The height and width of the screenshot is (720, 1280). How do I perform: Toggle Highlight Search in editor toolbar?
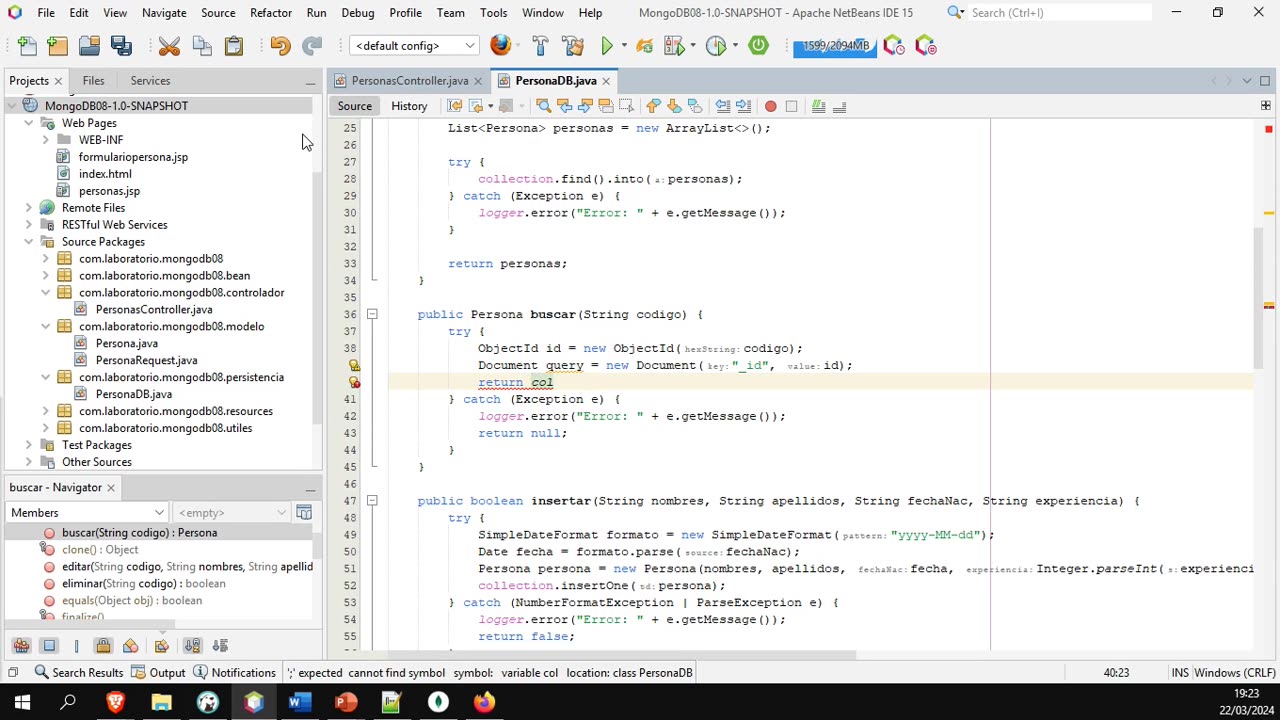(606, 106)
